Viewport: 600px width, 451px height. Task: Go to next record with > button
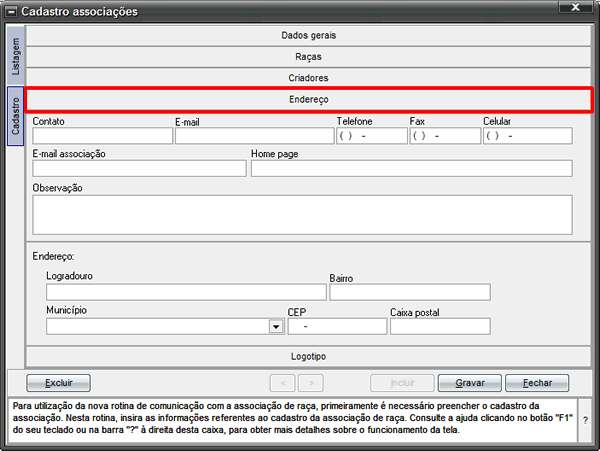click(311, 383)
